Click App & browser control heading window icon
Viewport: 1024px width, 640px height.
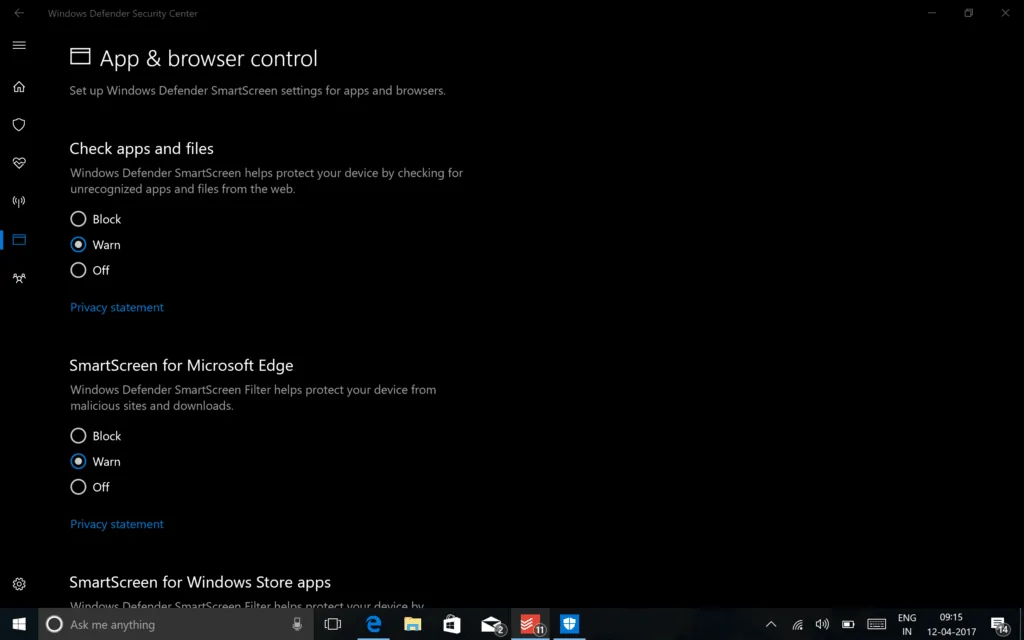(x=80, y=57)
